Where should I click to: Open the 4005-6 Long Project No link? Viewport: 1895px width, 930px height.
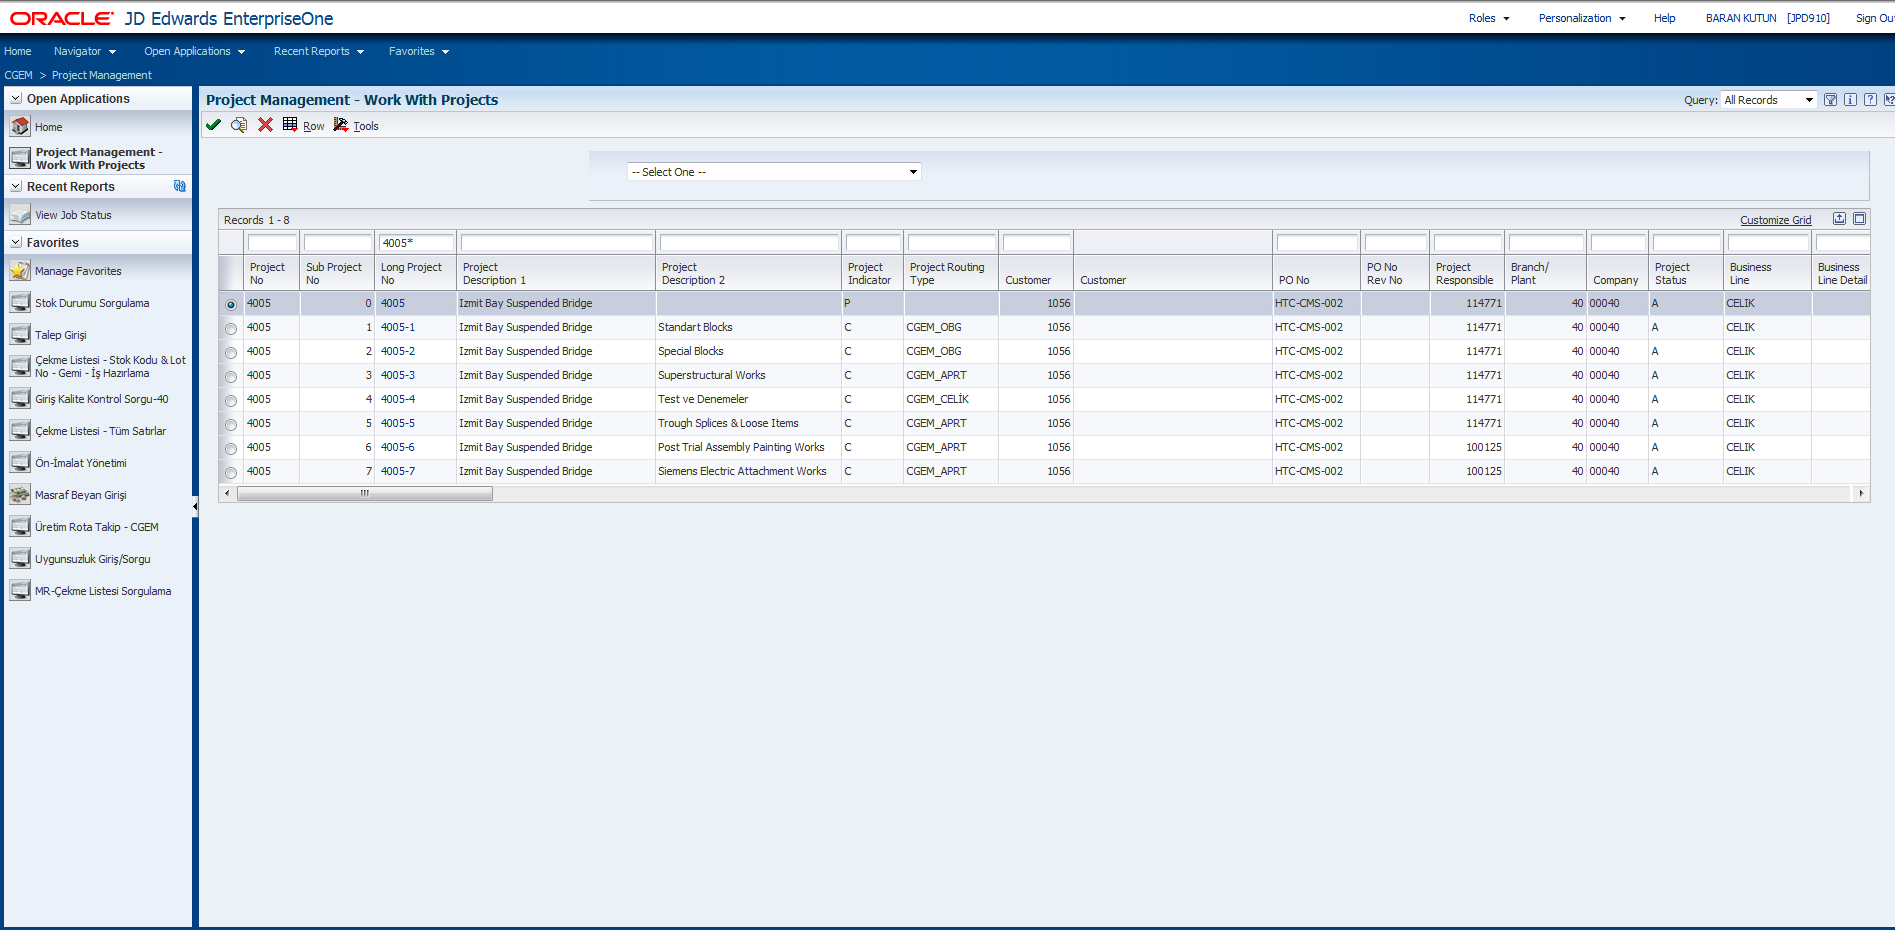click(398, 447)
